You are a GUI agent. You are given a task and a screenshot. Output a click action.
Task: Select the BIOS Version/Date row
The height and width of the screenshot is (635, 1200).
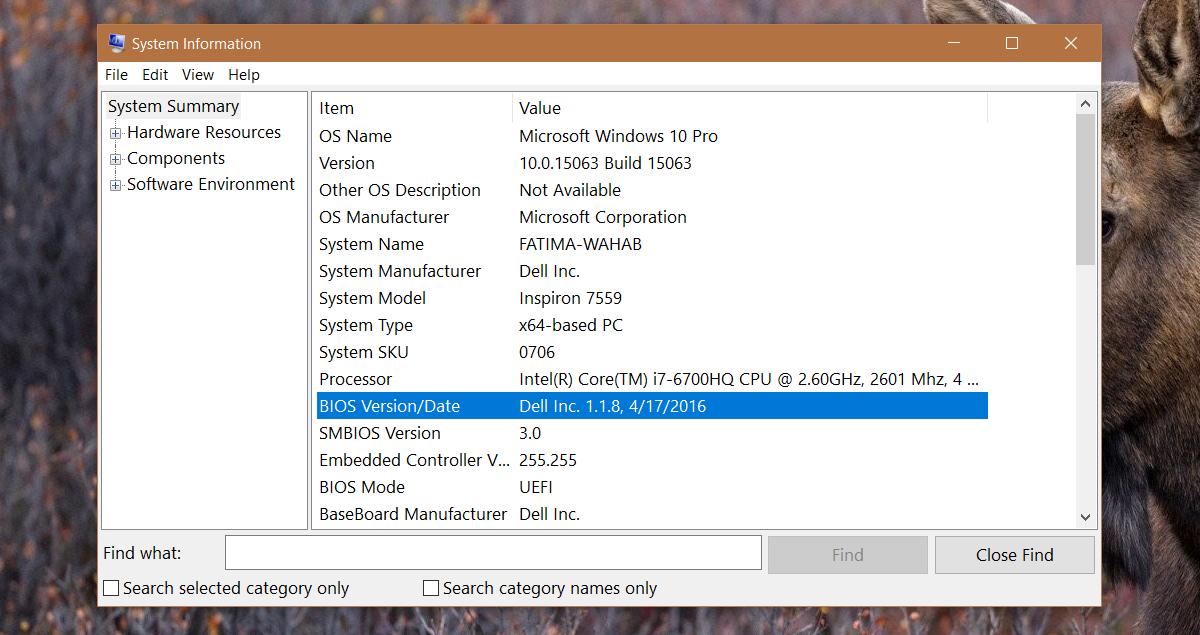(x=651, y=406)
